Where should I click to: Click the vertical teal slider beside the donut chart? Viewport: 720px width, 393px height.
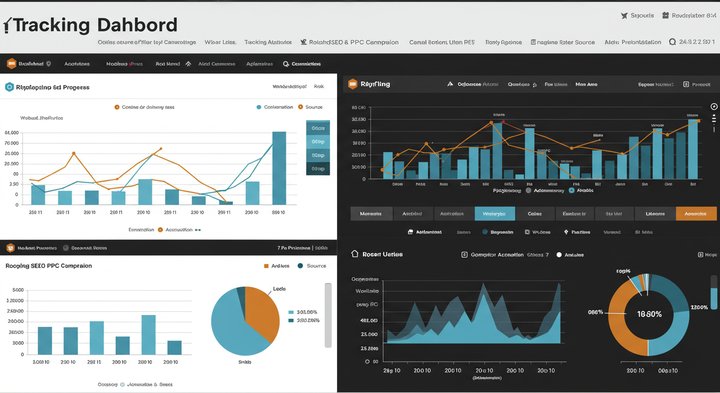pyautogui.click(x=714, y=292)
